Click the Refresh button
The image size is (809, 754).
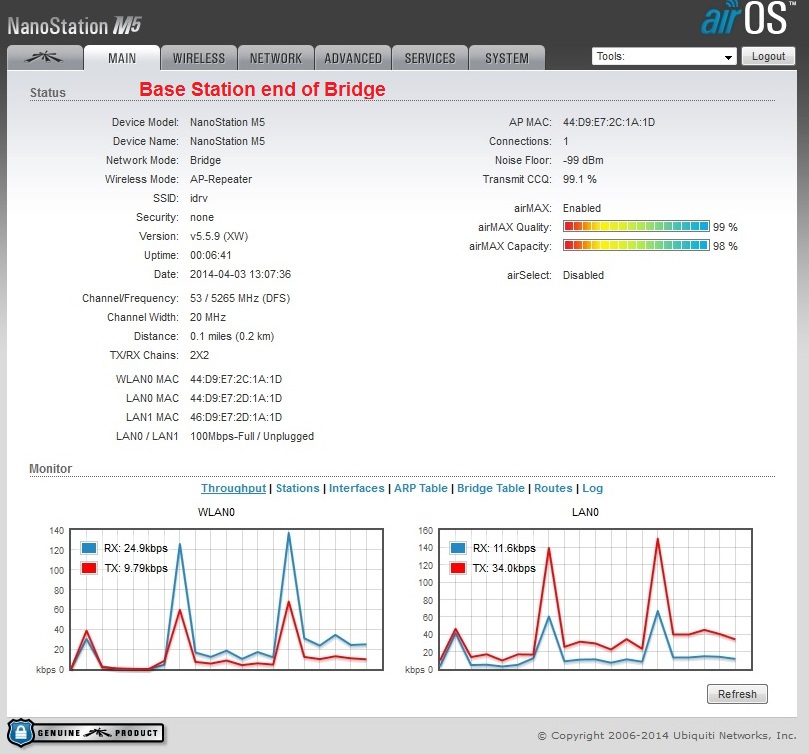tap(737, 694)
